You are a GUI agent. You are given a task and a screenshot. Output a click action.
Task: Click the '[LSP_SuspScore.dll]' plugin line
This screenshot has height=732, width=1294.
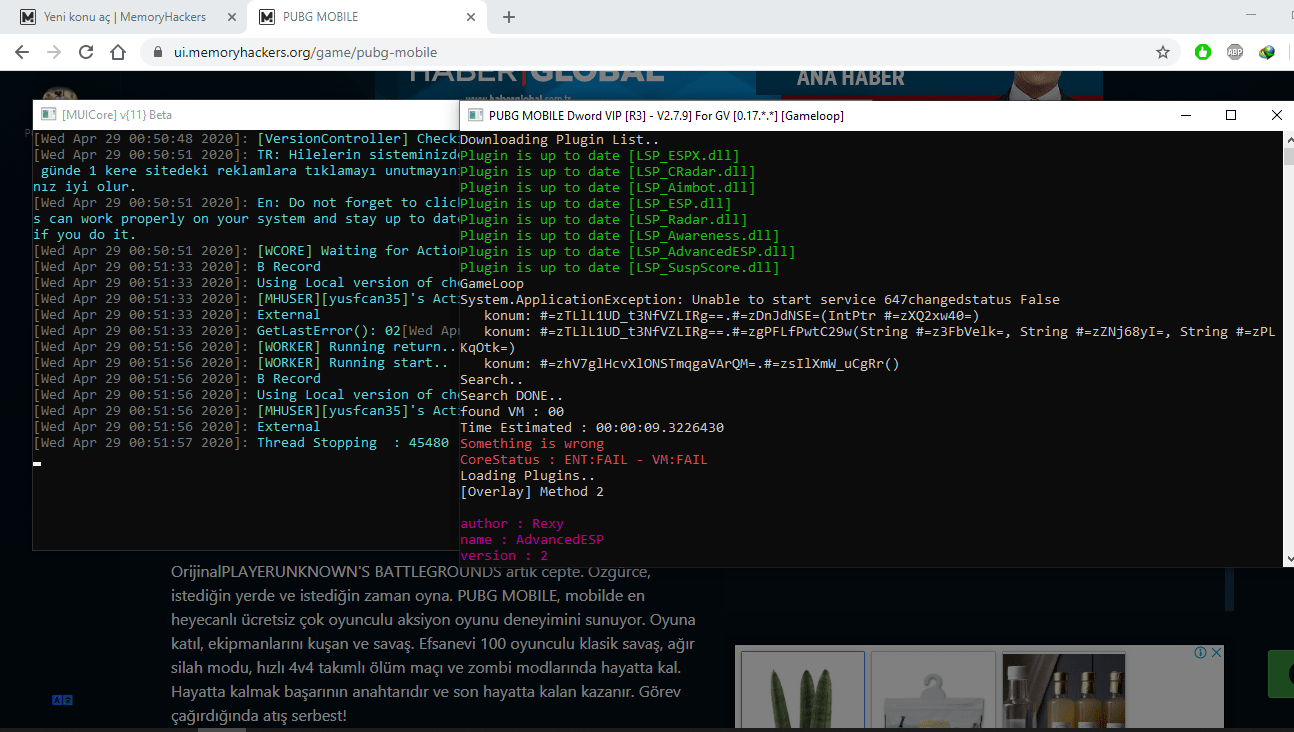coord(620,267)
